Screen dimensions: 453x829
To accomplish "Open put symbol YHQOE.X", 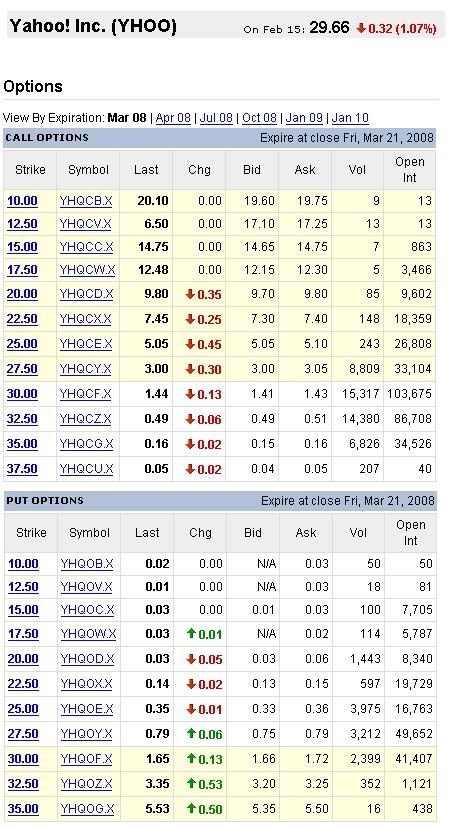I will pyautogui.click(x=87, y=708).
